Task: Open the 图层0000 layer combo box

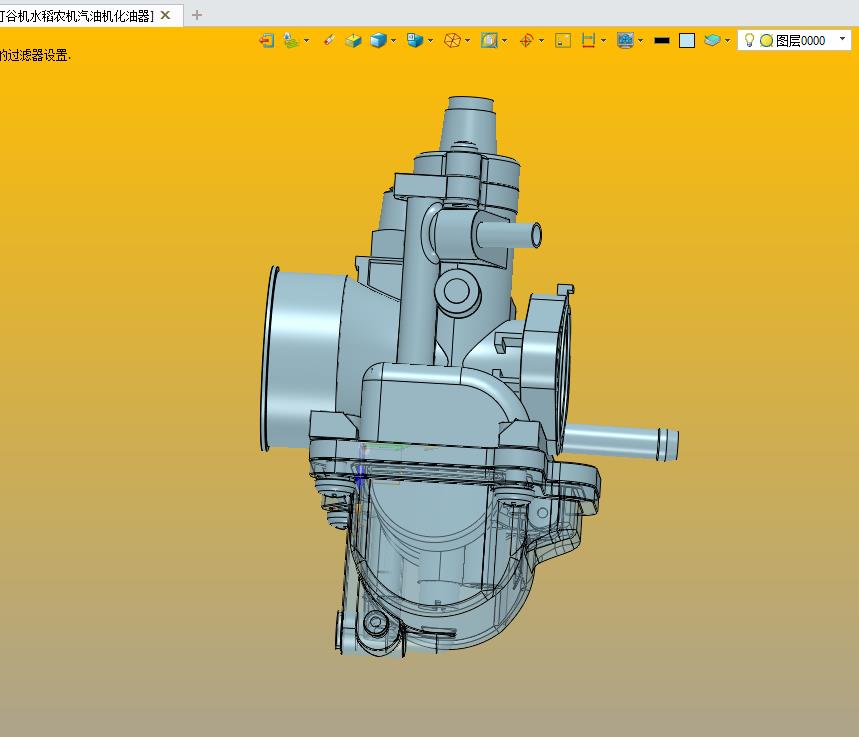Action: [x=794, y=41]
